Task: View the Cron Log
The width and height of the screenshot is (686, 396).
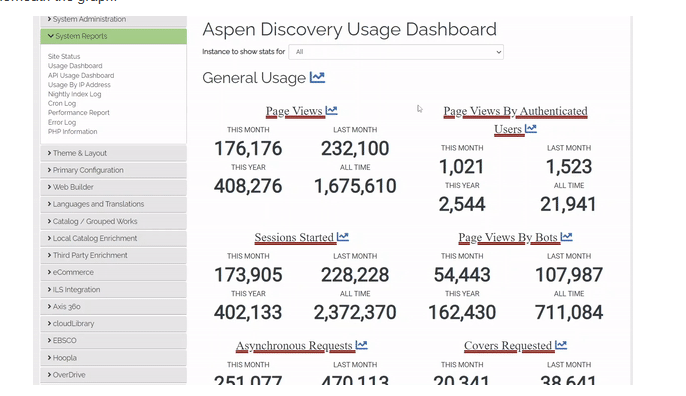Action: pos(62,103)
